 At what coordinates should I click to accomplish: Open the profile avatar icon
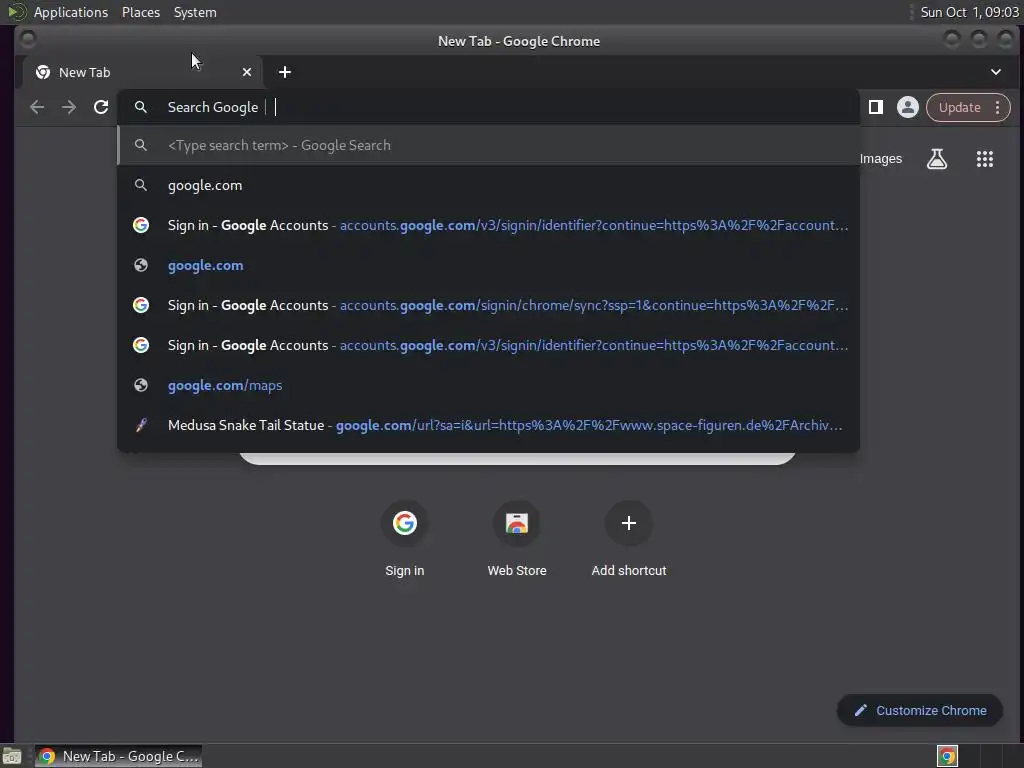[907, 107]
